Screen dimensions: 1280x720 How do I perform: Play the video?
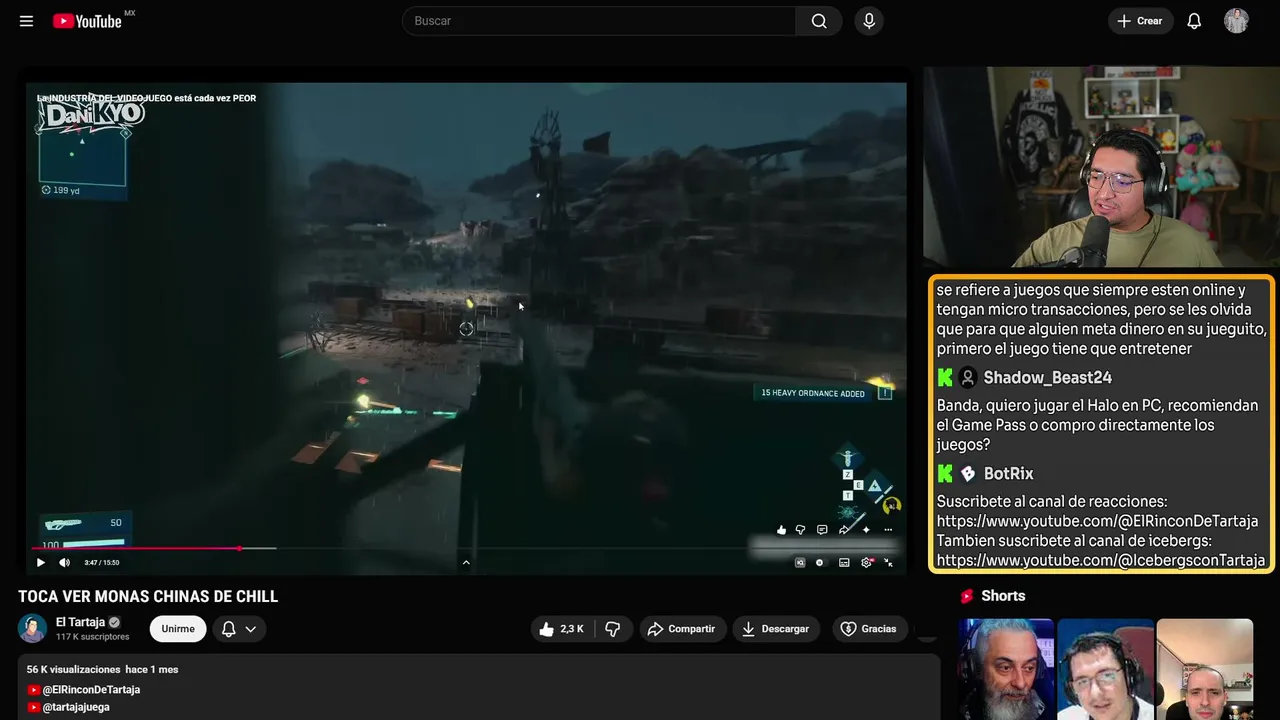click(41, 563)
